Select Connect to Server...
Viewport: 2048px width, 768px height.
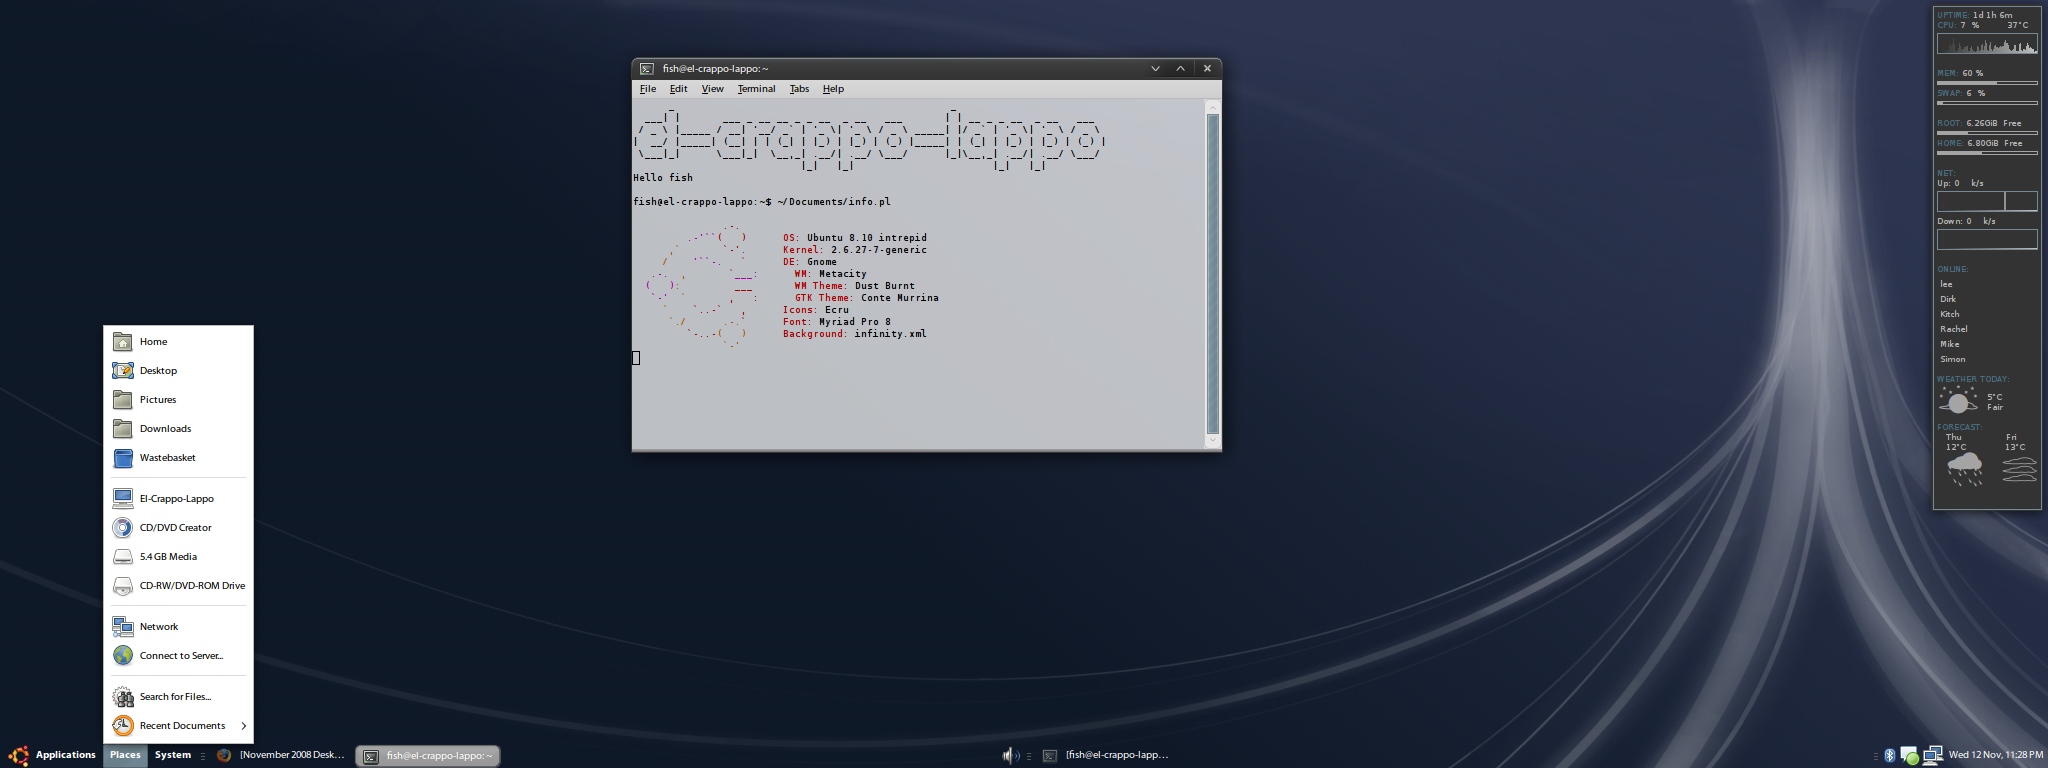(x=181, y=656)
